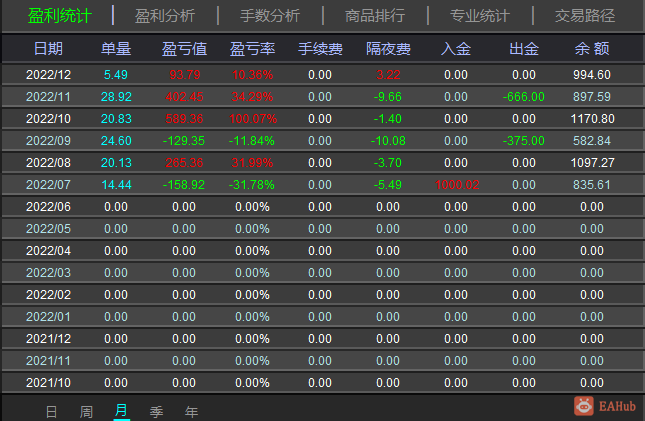
Task: Select the 2021/10 date cell
Action: [48, 383]
